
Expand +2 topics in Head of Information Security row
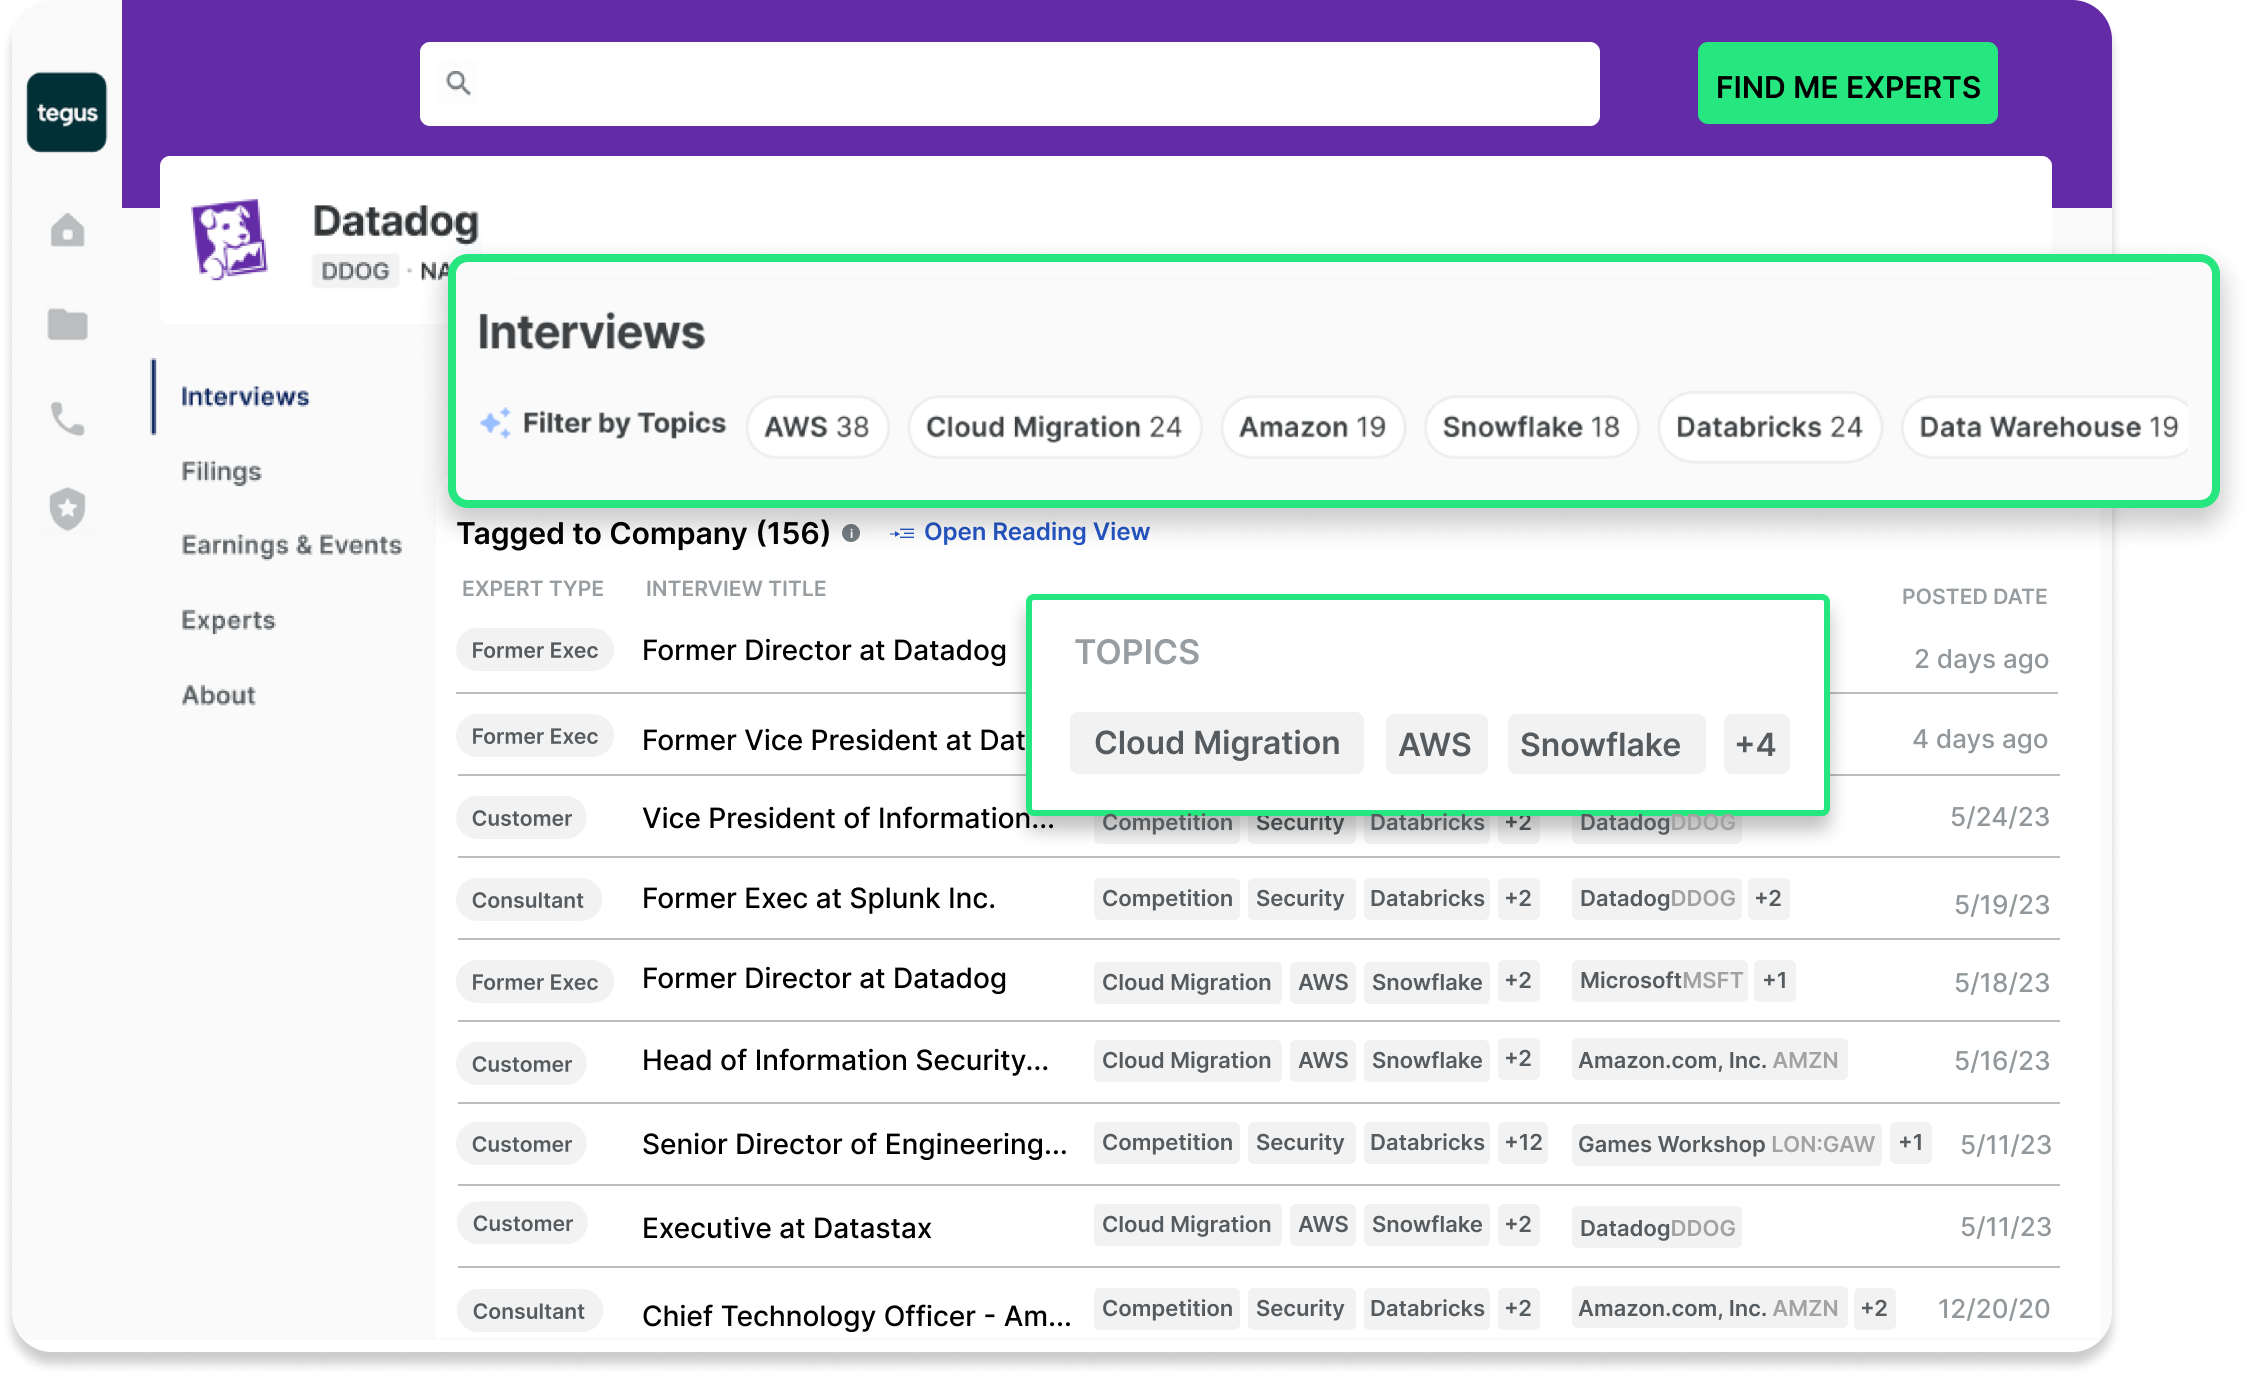[1518, 1058]
